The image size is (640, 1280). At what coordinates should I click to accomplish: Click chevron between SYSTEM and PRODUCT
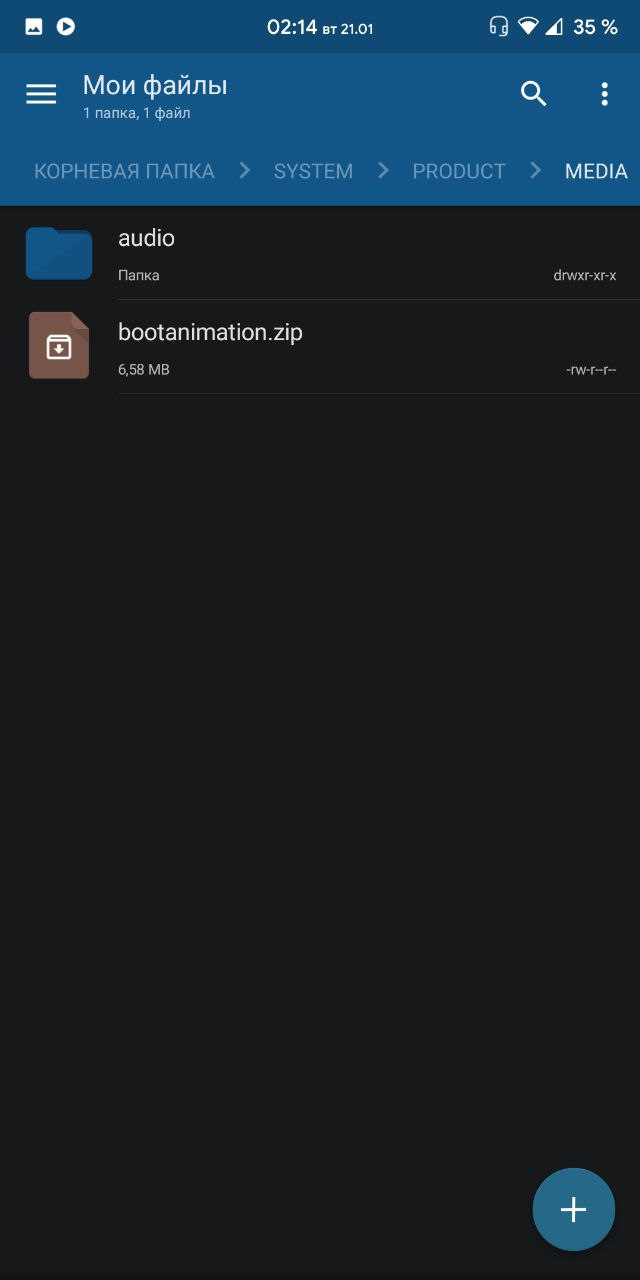(383, 171)
